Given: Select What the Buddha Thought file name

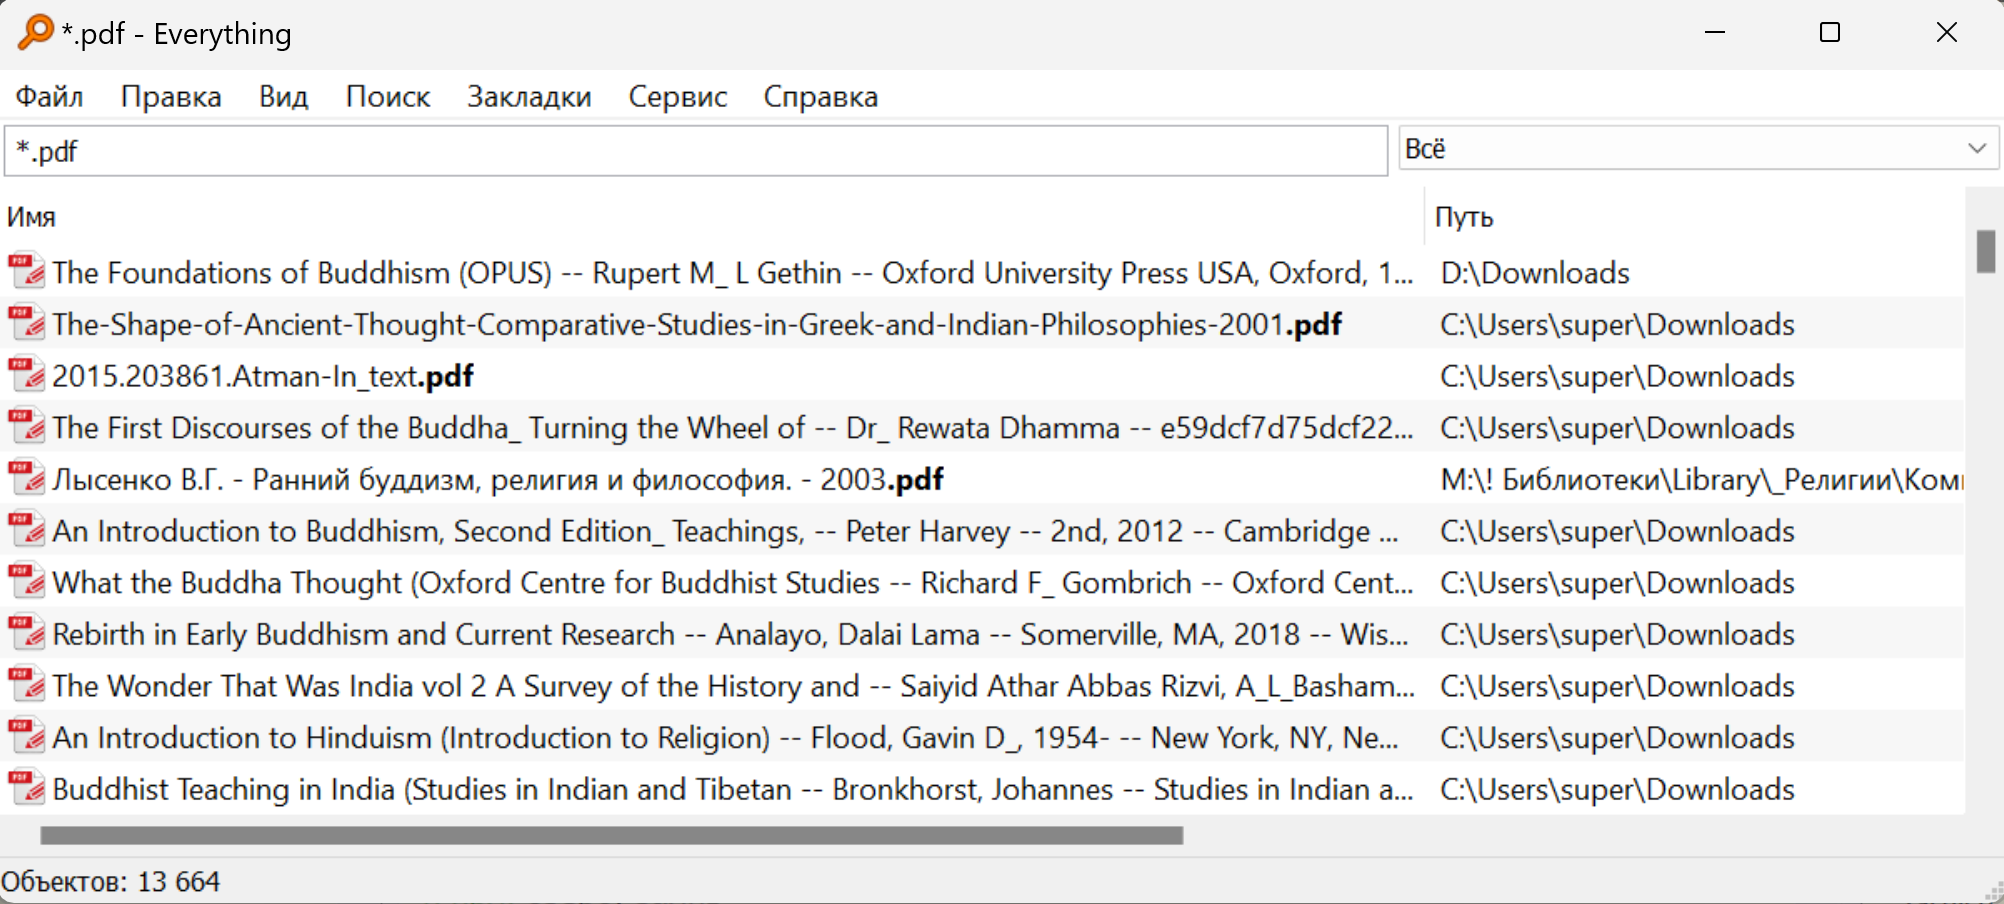Looking at the screenshot, I should click(733, 583).
